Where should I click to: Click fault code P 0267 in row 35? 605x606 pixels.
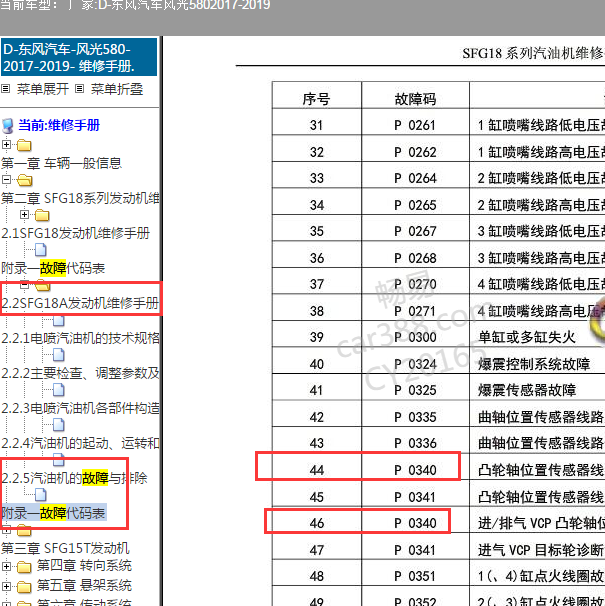[415, 231]
